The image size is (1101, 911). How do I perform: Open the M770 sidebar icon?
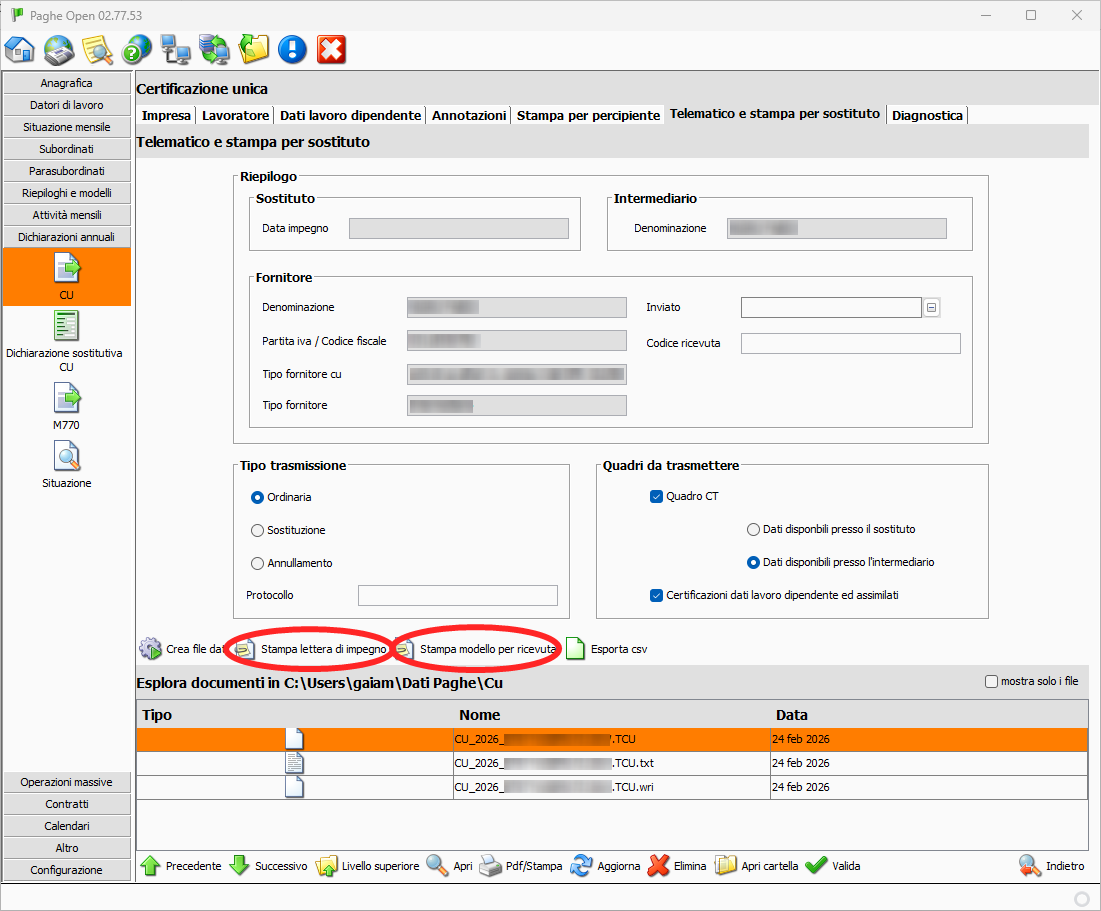click(67, 399)
